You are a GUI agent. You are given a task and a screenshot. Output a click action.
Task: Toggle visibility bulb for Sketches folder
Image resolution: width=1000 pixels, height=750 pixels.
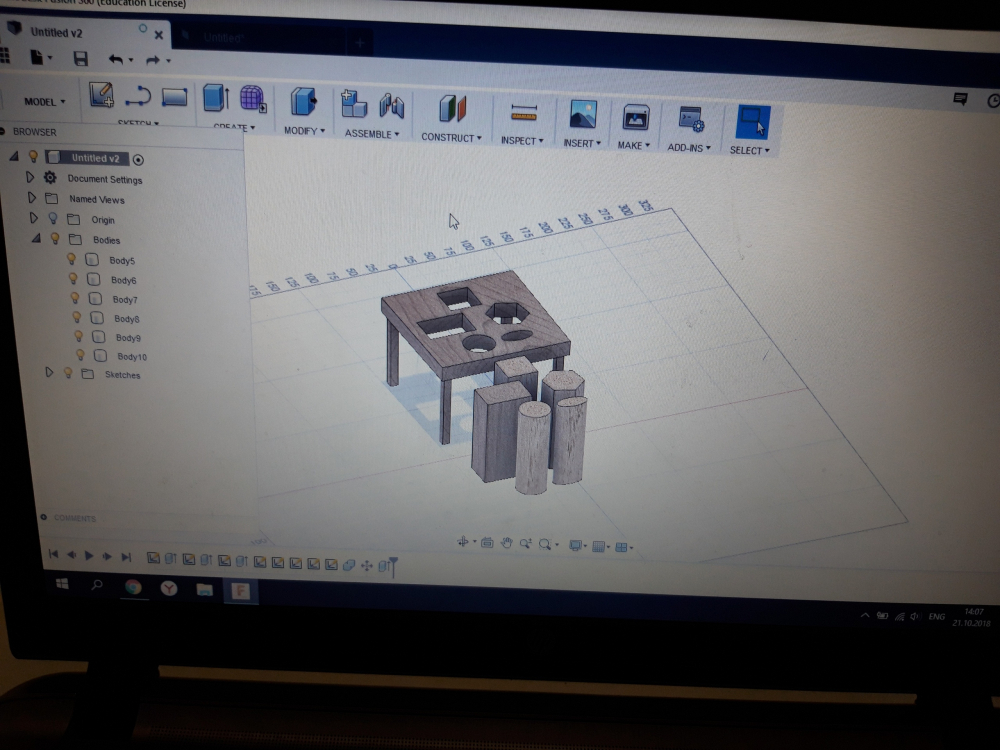(68, 373)
